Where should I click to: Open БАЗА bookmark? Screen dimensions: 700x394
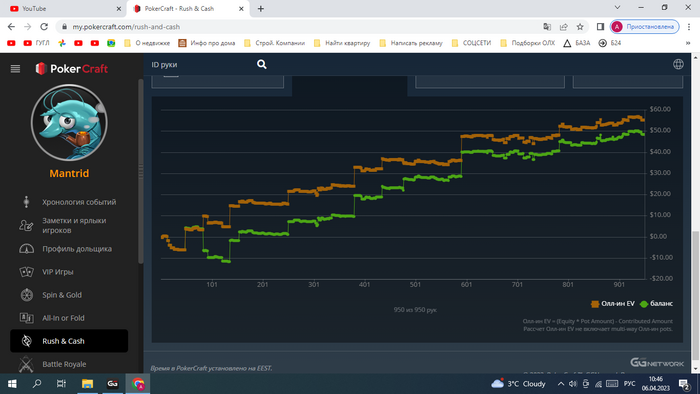[577, 43]
